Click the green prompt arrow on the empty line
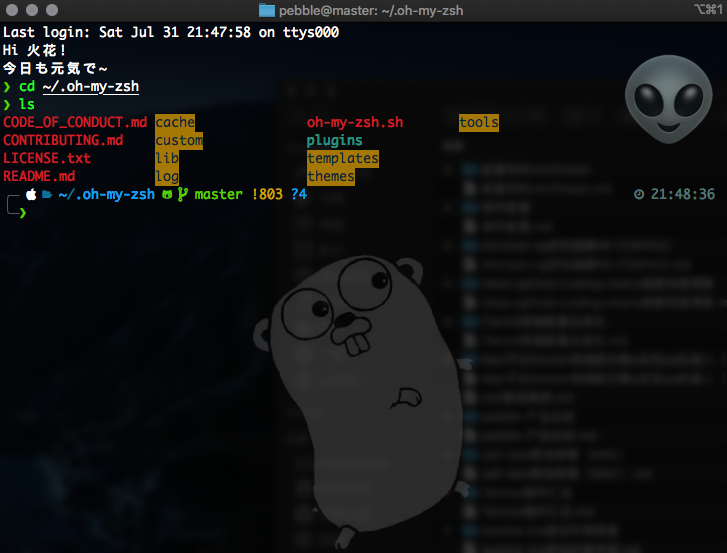 click(23, 213)
